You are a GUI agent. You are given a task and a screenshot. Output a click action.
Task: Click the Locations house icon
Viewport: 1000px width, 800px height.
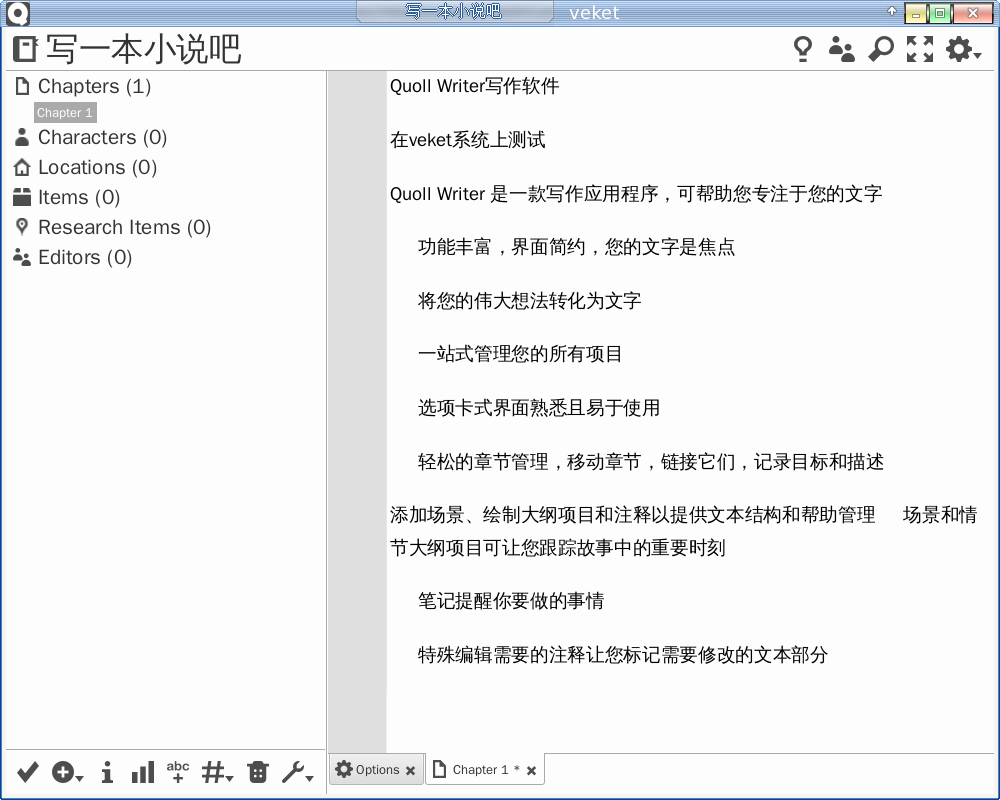tap(22, 167)
